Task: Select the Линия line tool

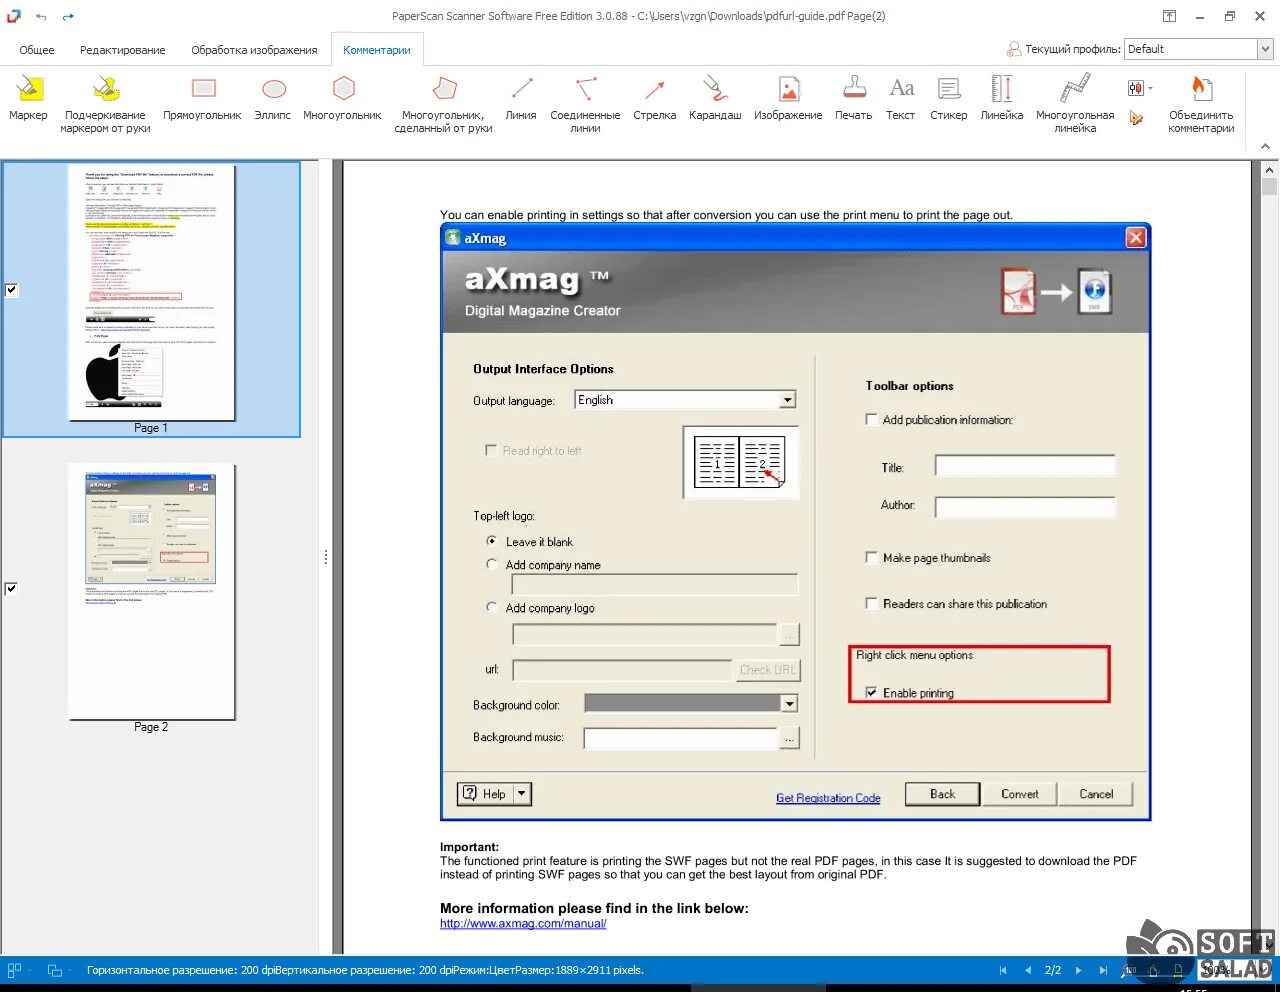Action: coord(521,99)
